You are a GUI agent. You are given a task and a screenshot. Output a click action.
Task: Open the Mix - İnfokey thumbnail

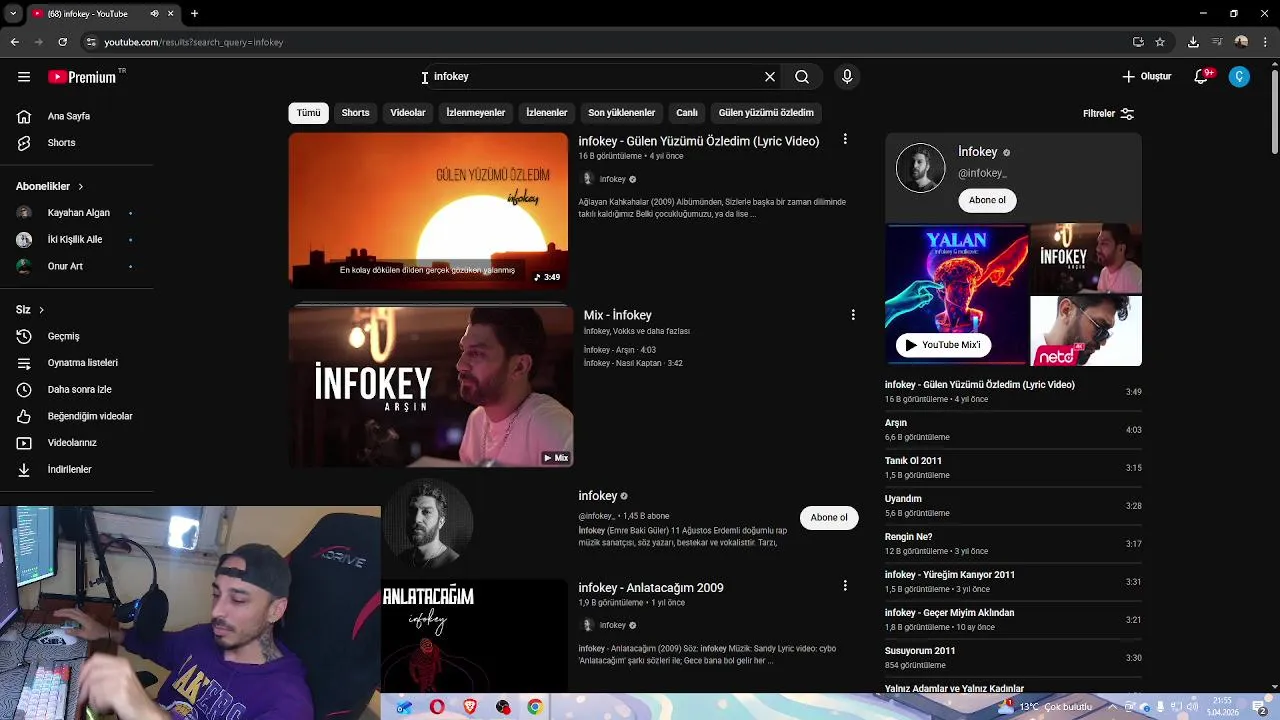click(x=431, y=386)
